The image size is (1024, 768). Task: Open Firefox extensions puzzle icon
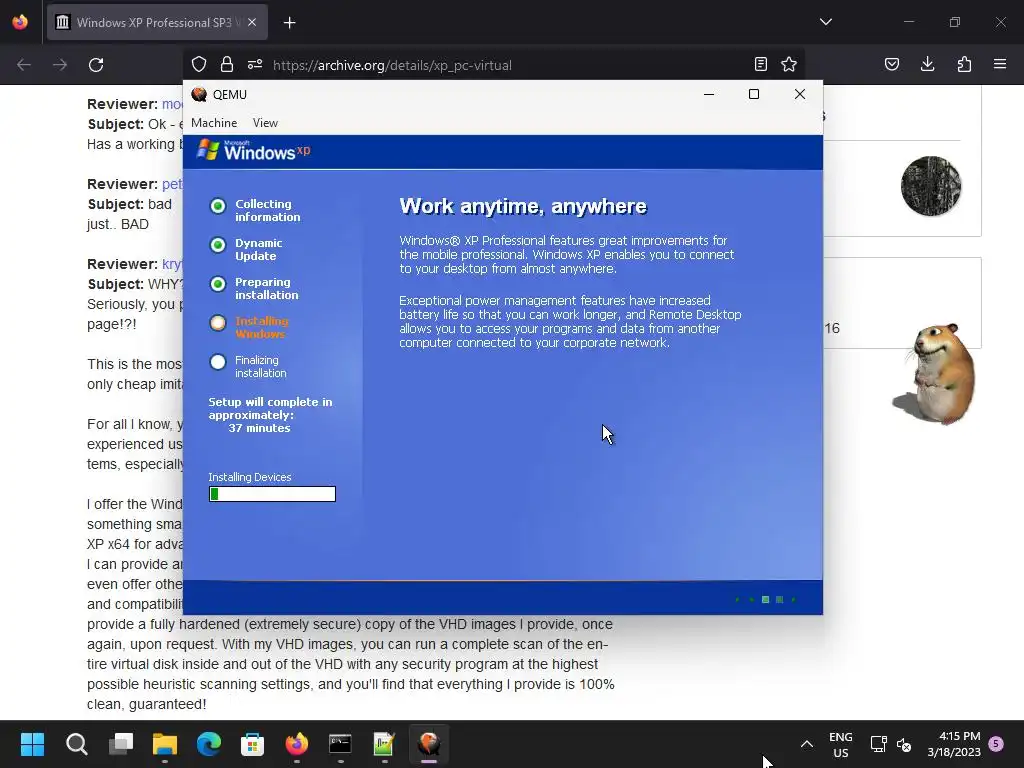tap(964, 64)
